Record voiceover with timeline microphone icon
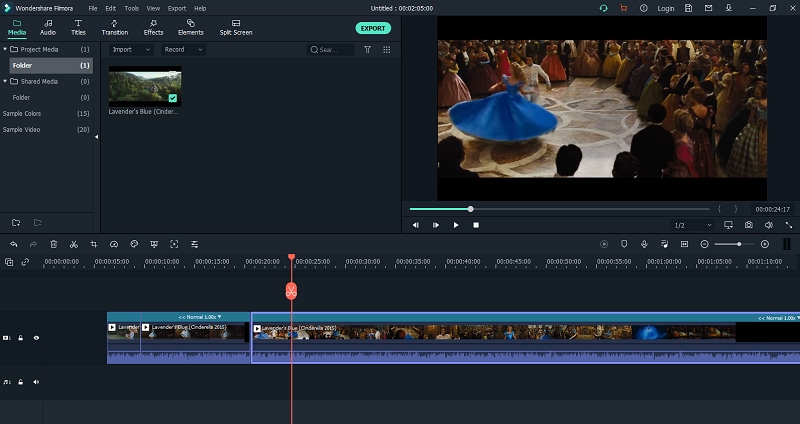The width and height of the screenshot is (800, 424). pos(644,244)
